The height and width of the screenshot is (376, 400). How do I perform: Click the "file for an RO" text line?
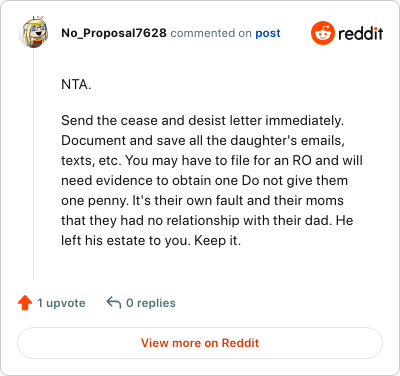click(212, 160)
